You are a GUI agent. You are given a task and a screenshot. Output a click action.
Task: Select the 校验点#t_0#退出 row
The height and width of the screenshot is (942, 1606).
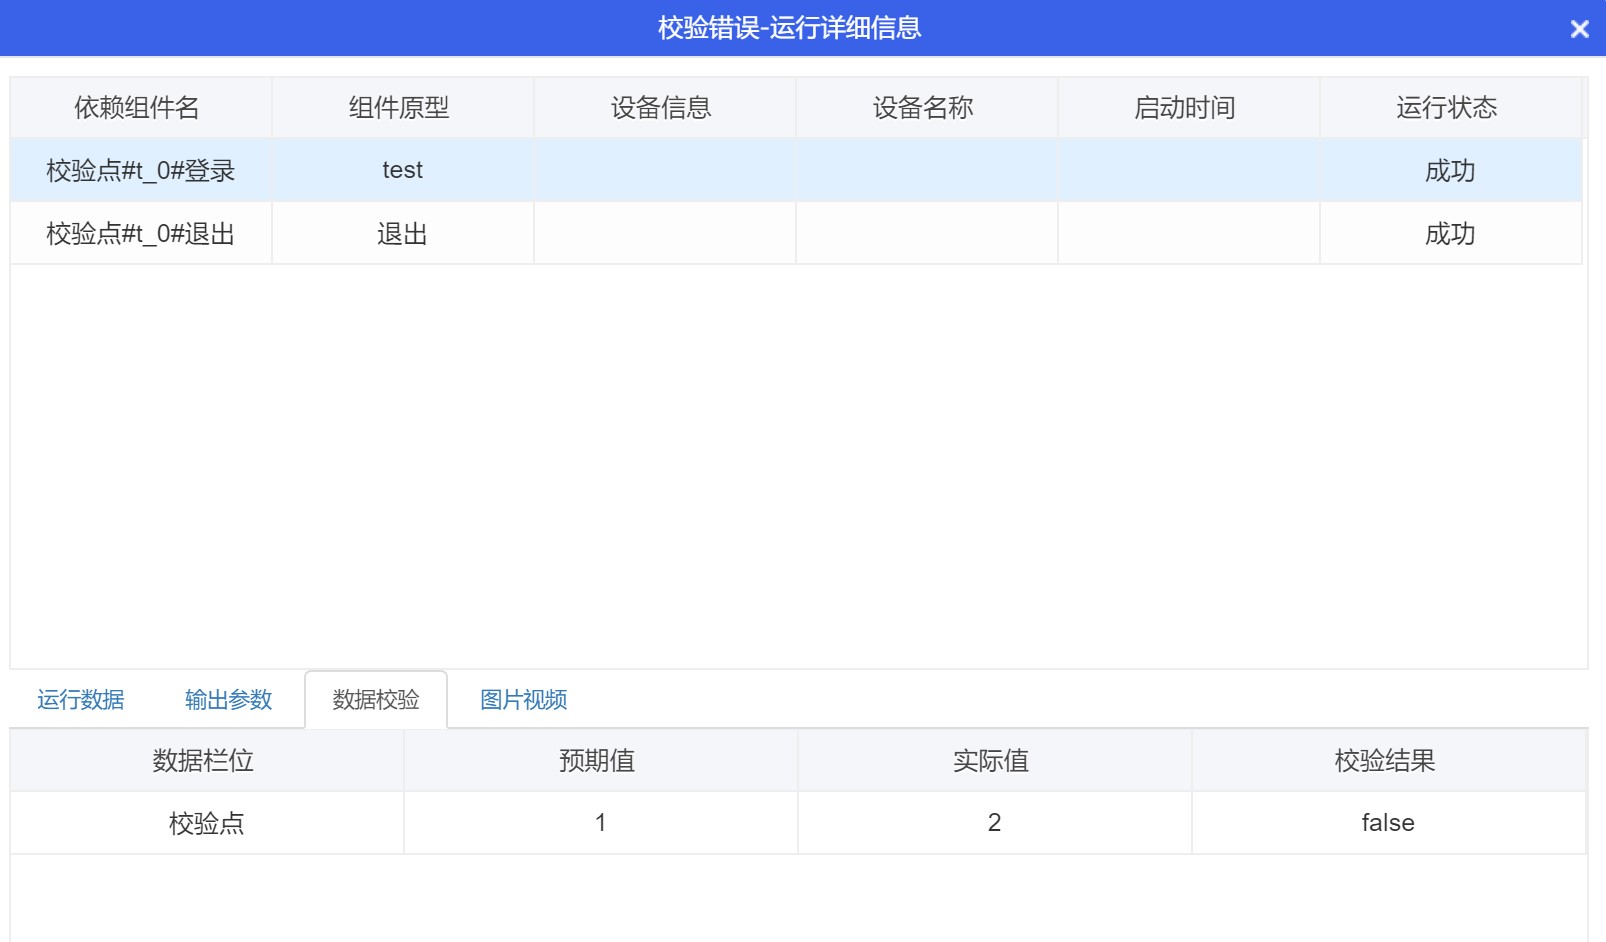click(x=141, y=234)
